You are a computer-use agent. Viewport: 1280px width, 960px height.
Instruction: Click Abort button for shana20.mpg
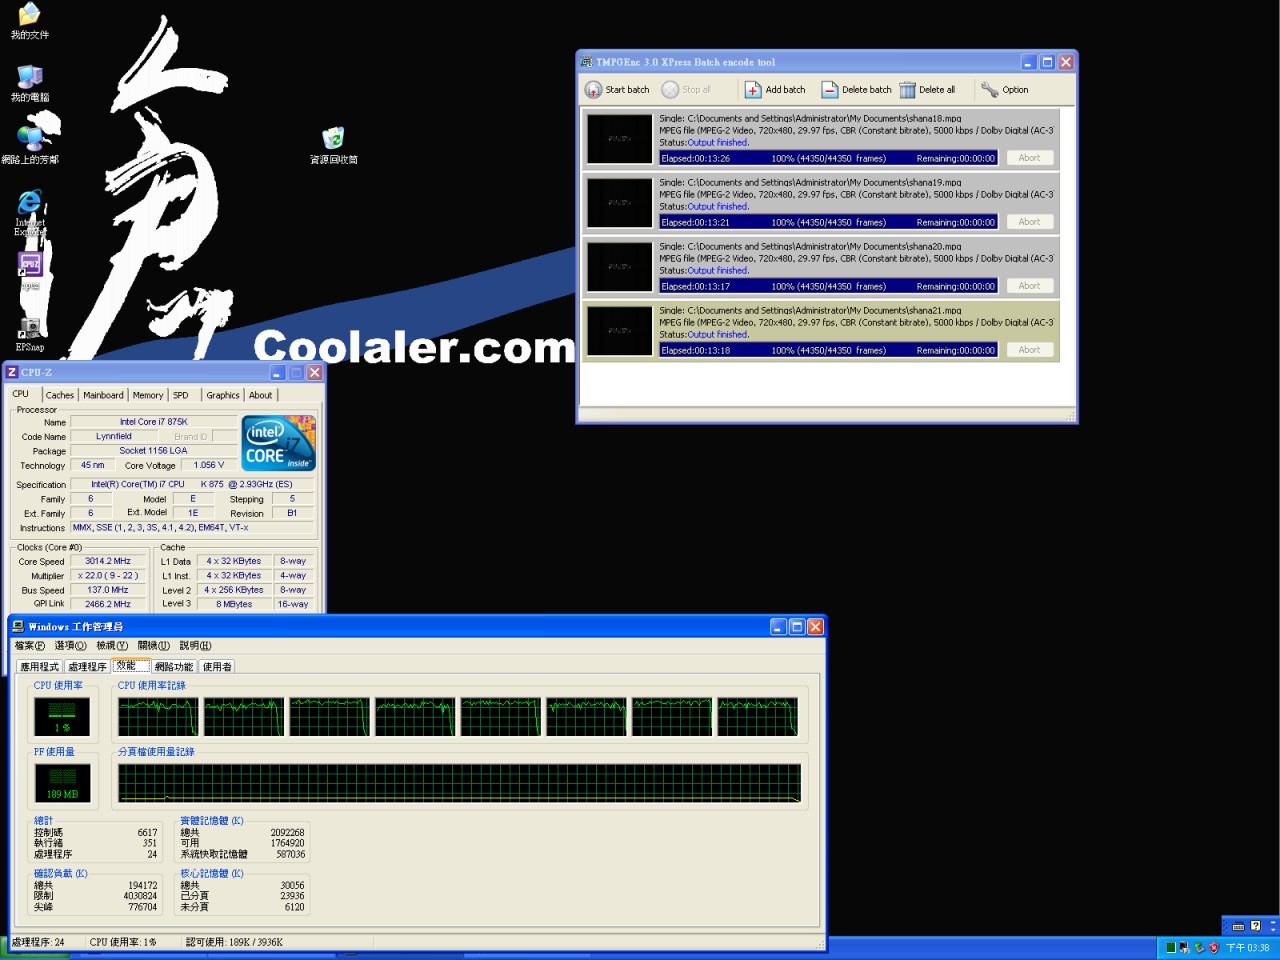point(1029,286)
